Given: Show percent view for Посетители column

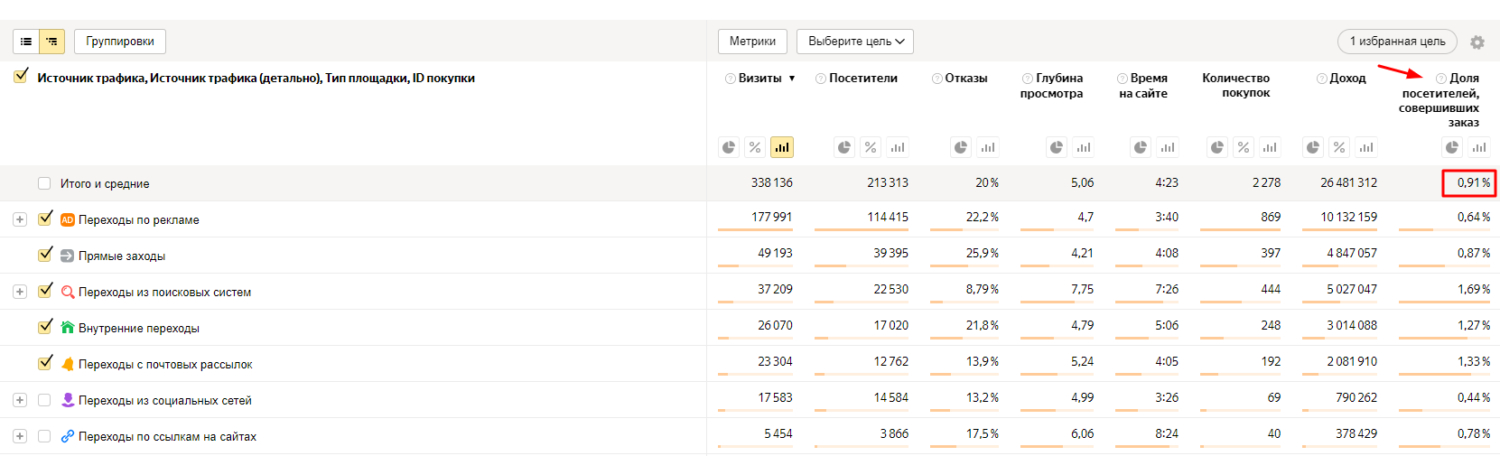Looking at the screenshot, I should point(871,147).
